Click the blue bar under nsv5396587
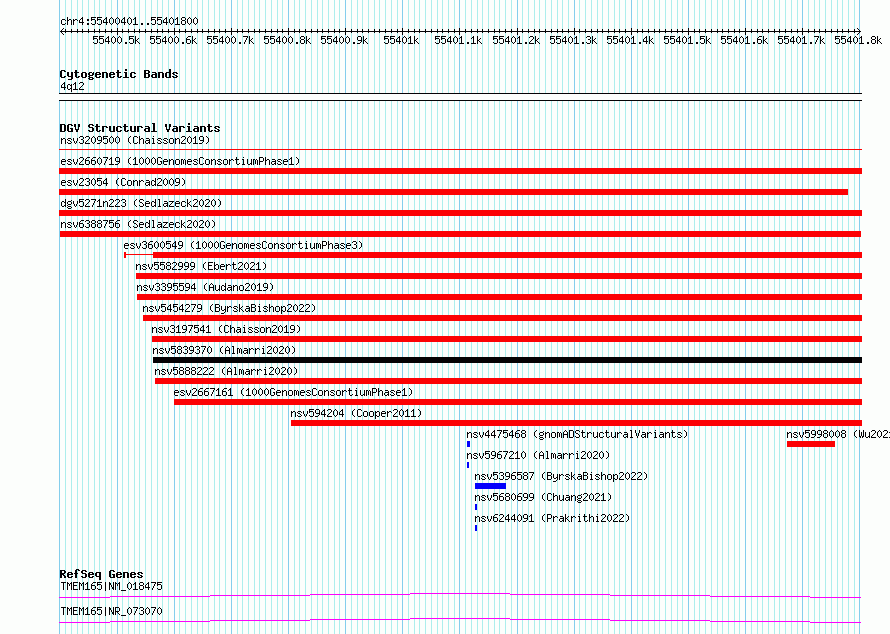This screenshot has width=890, height=634. click(x=490, y=486)
